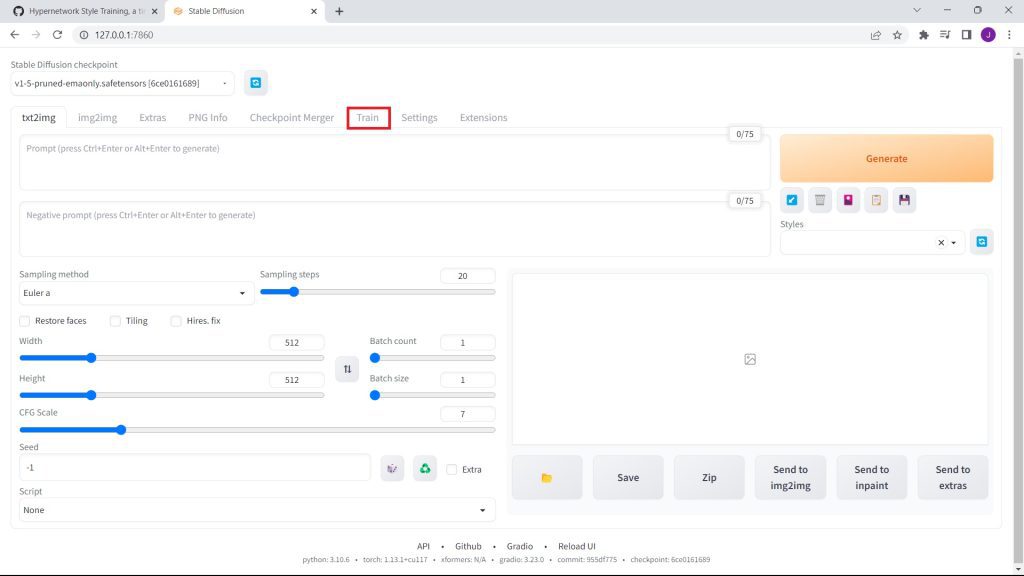Enable the Restore faces checkbox
This screenshot has width=1024, height=576.
tap(25, 321)
